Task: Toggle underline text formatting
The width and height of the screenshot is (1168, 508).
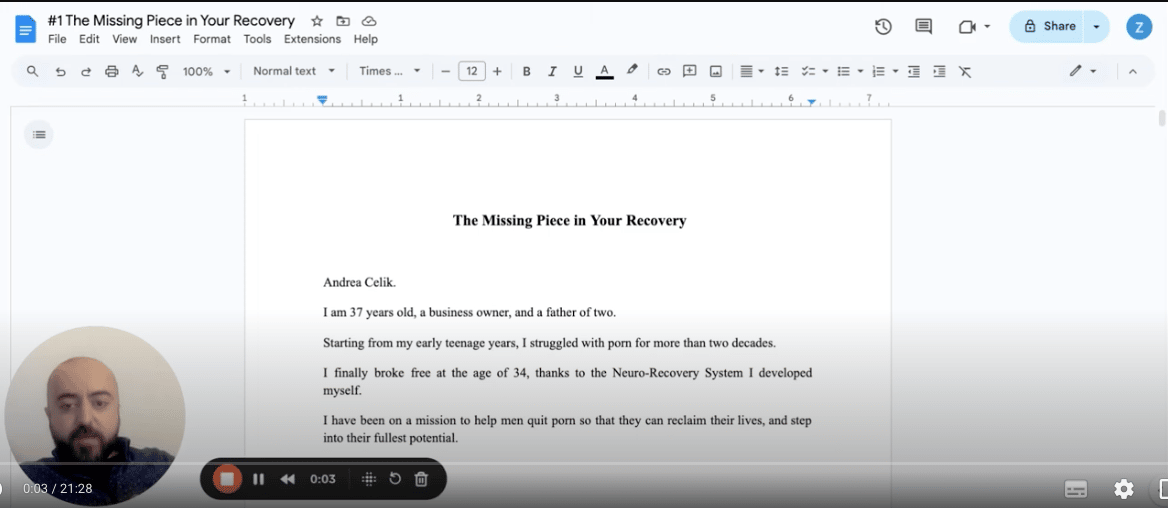Action: (x=578, y=71)
